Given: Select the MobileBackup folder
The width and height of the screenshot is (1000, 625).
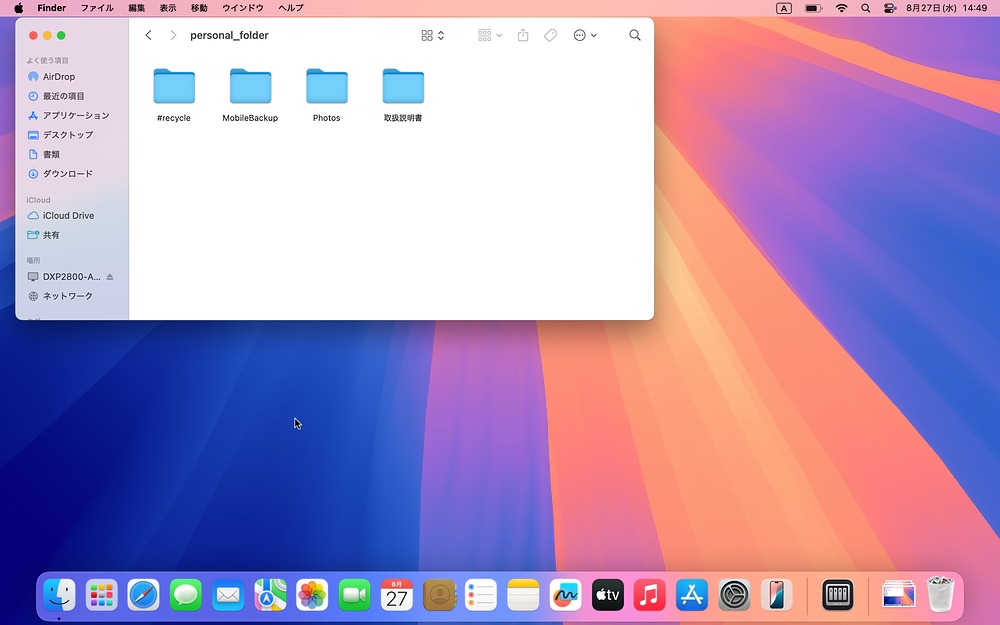Looking at the screenshot, I should point(250,88).
